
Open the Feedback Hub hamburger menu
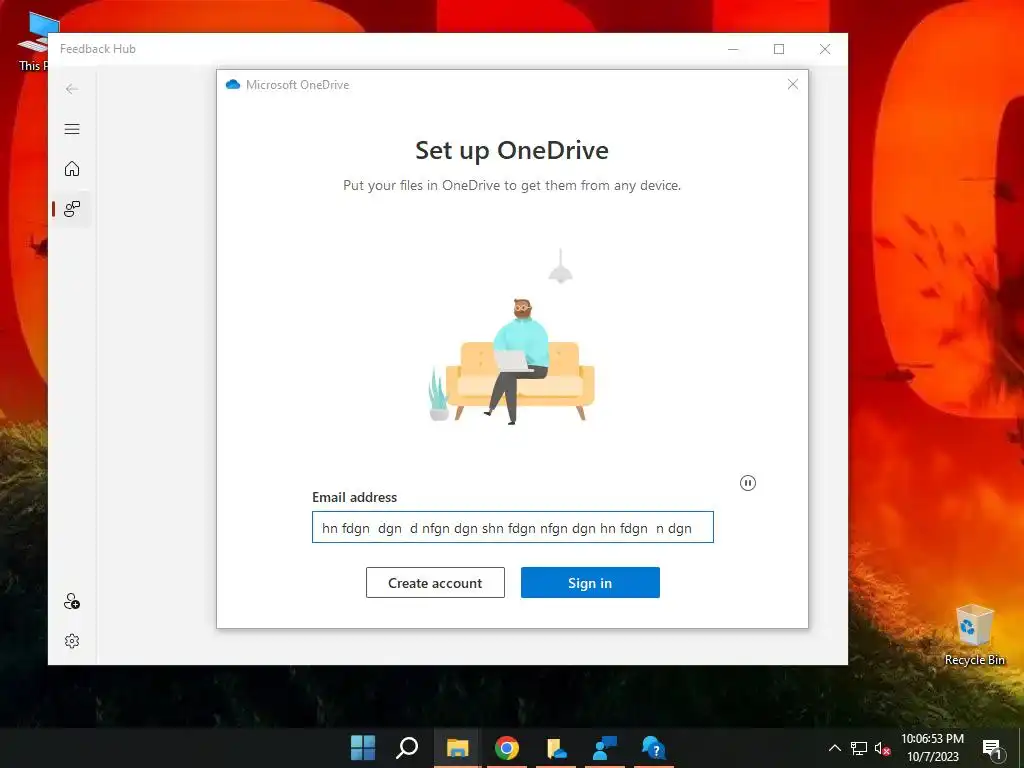(72, 129)
